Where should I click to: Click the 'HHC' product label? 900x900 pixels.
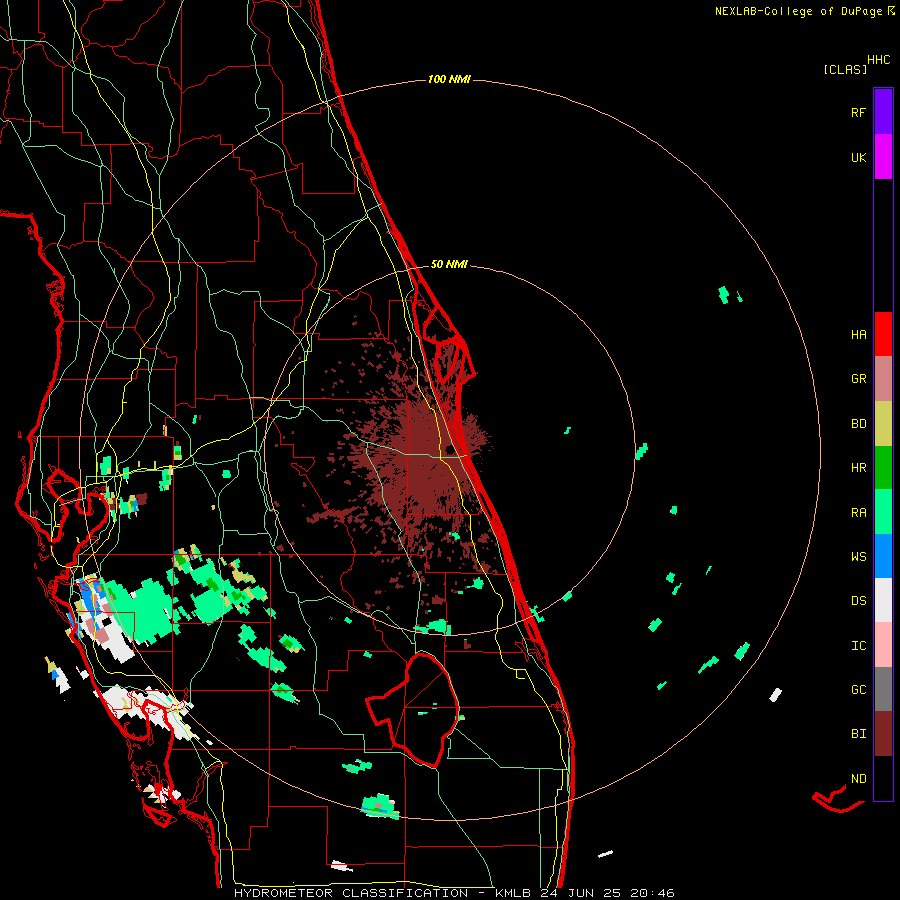click(879, 60)
